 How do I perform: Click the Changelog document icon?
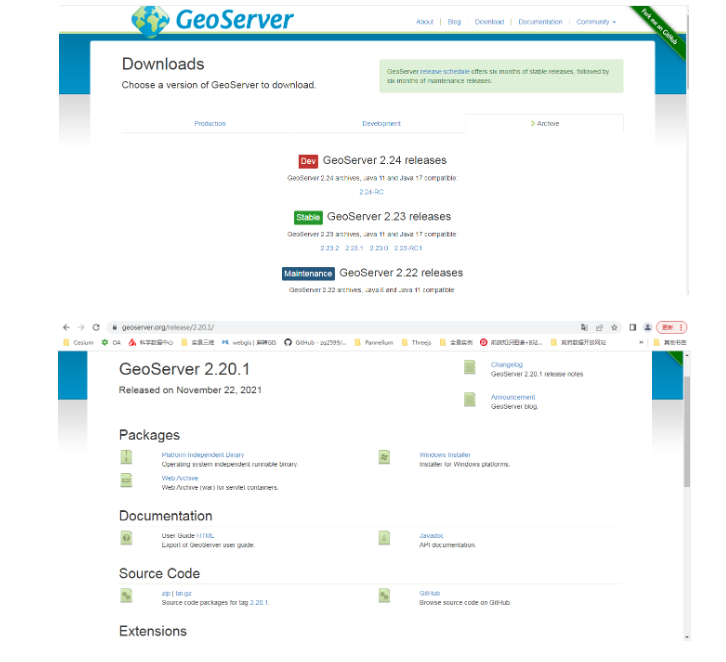coord(469,367)
